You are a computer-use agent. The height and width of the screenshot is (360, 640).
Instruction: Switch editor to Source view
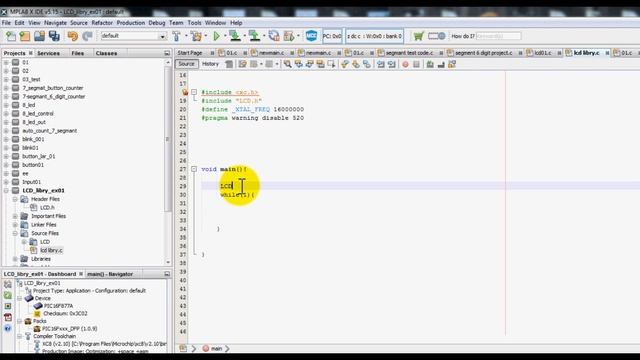[187, 64]
